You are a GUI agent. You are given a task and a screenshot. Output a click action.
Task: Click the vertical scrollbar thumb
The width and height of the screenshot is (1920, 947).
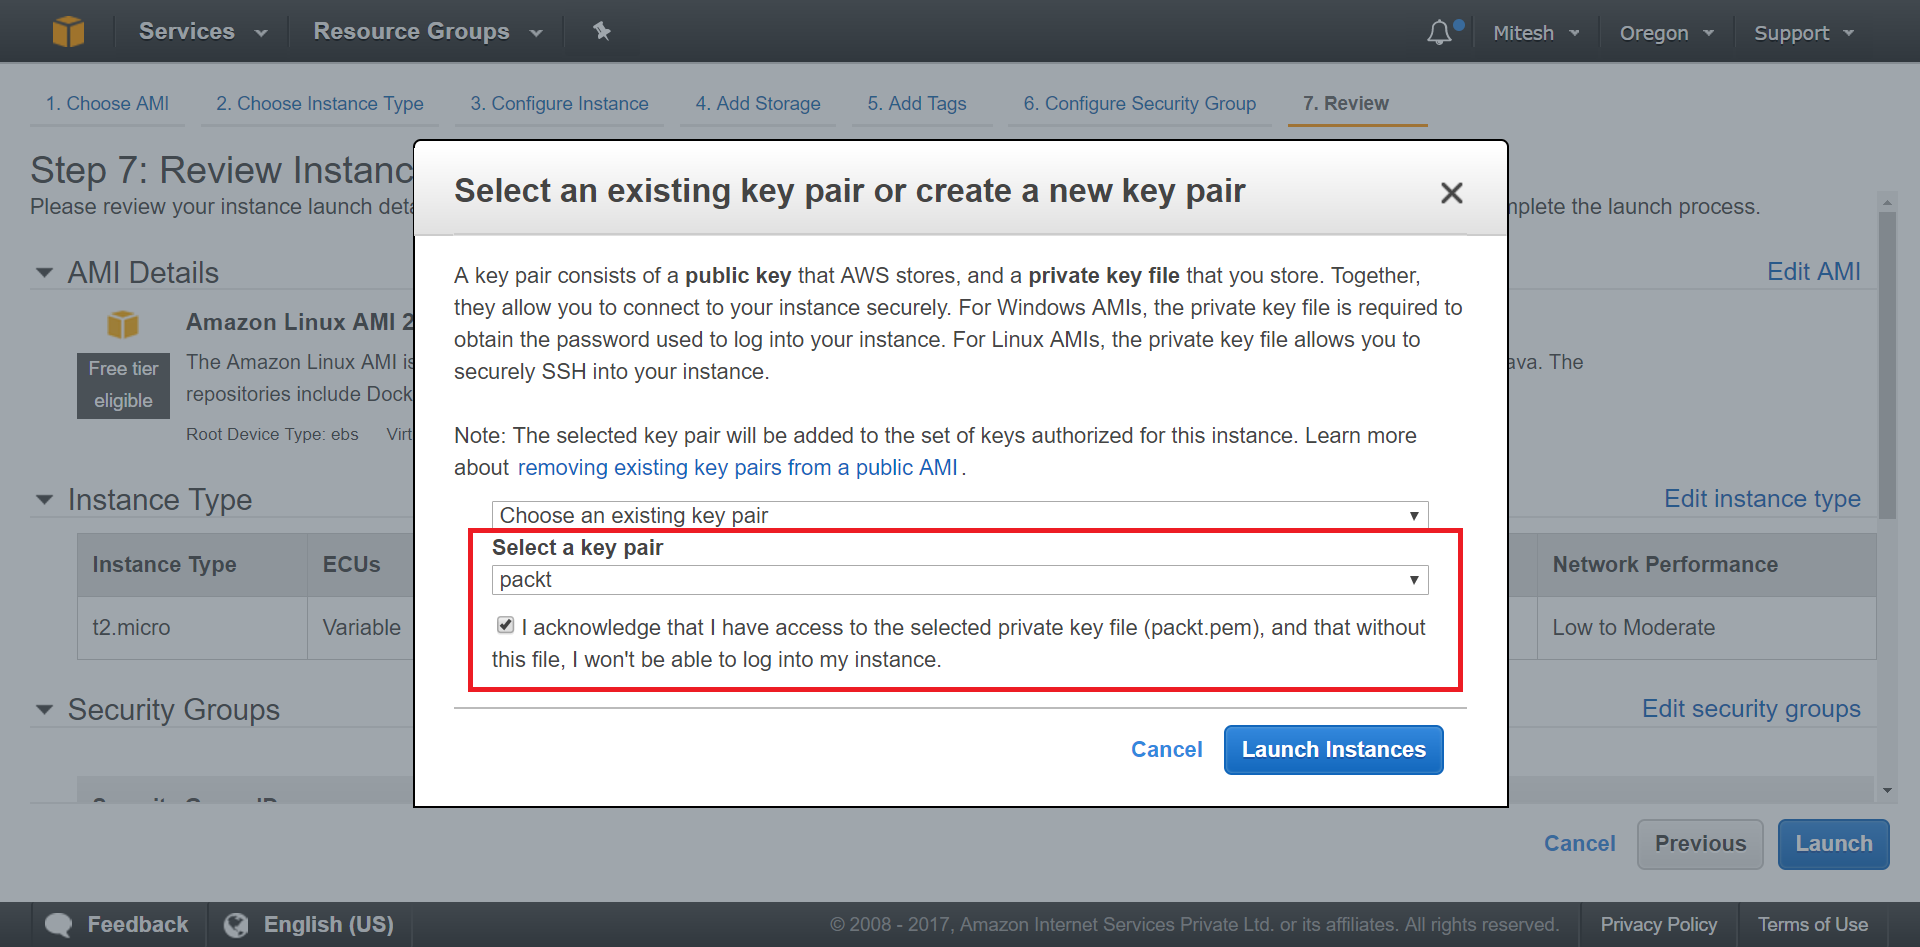click(x=1887, y=365)
